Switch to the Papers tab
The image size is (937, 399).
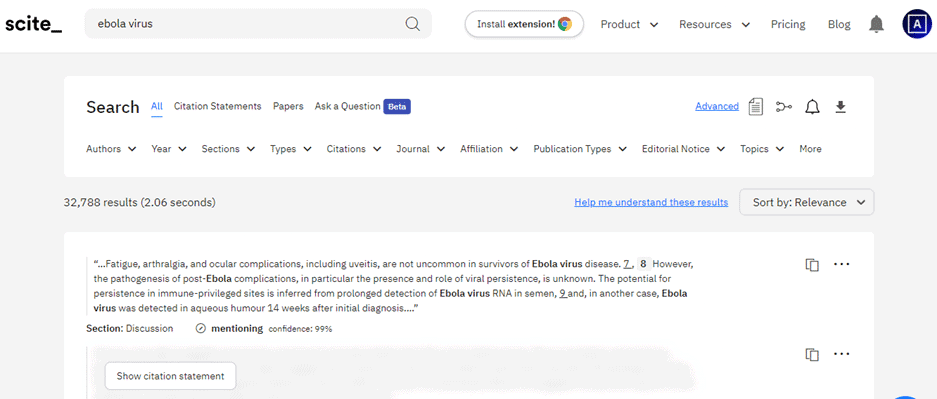(288, 106)
